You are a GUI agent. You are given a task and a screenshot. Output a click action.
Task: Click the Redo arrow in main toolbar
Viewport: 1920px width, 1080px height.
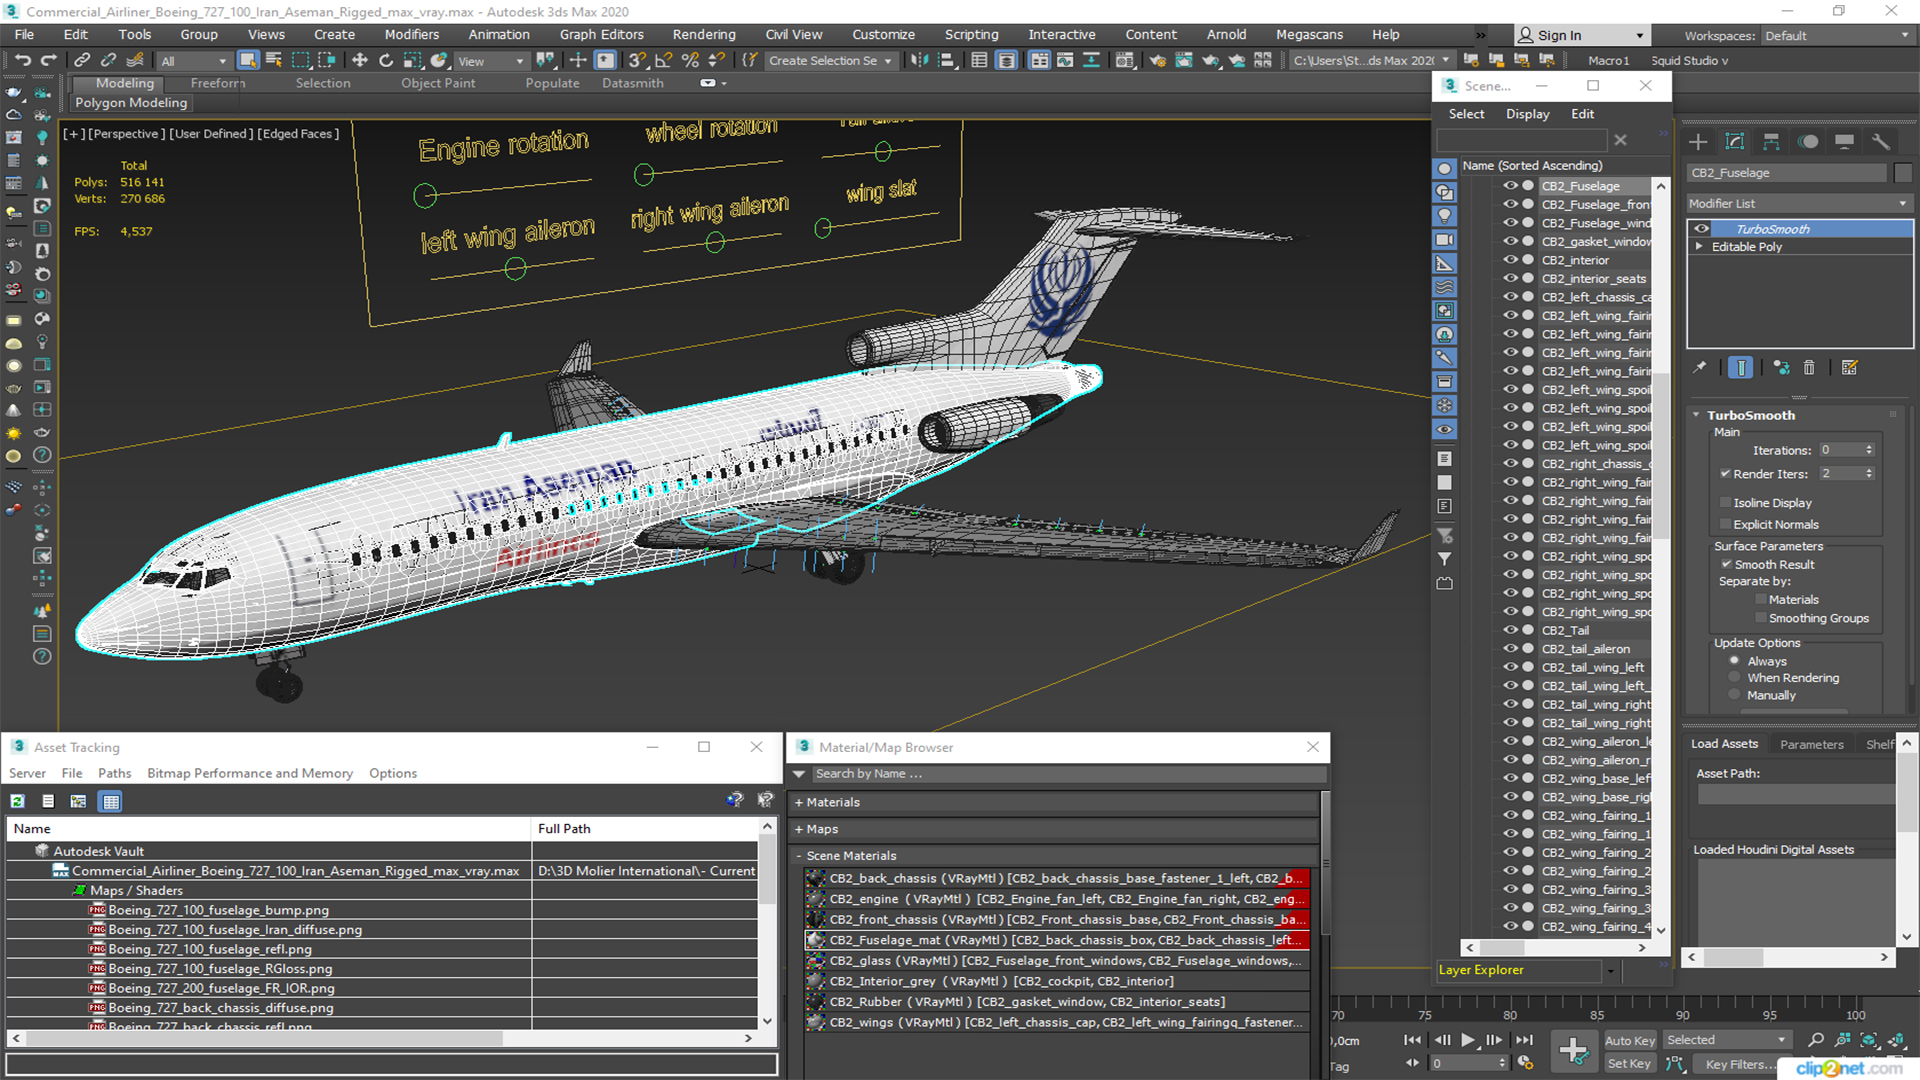point(47,61)
